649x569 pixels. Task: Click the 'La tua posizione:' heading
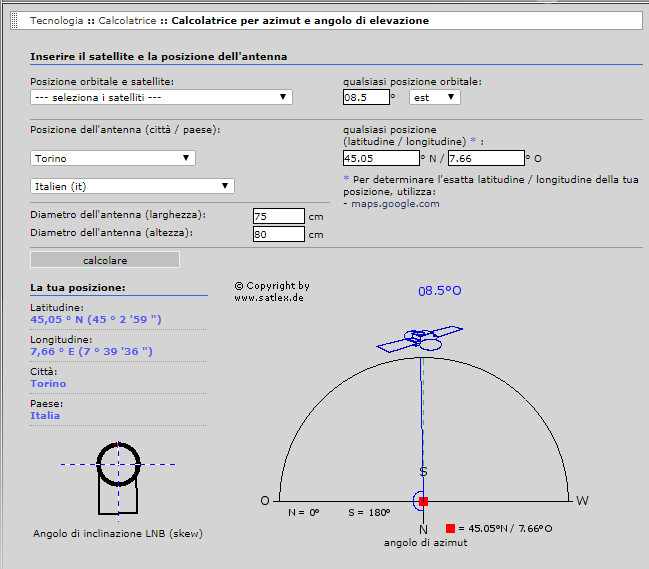coord(78,288)
